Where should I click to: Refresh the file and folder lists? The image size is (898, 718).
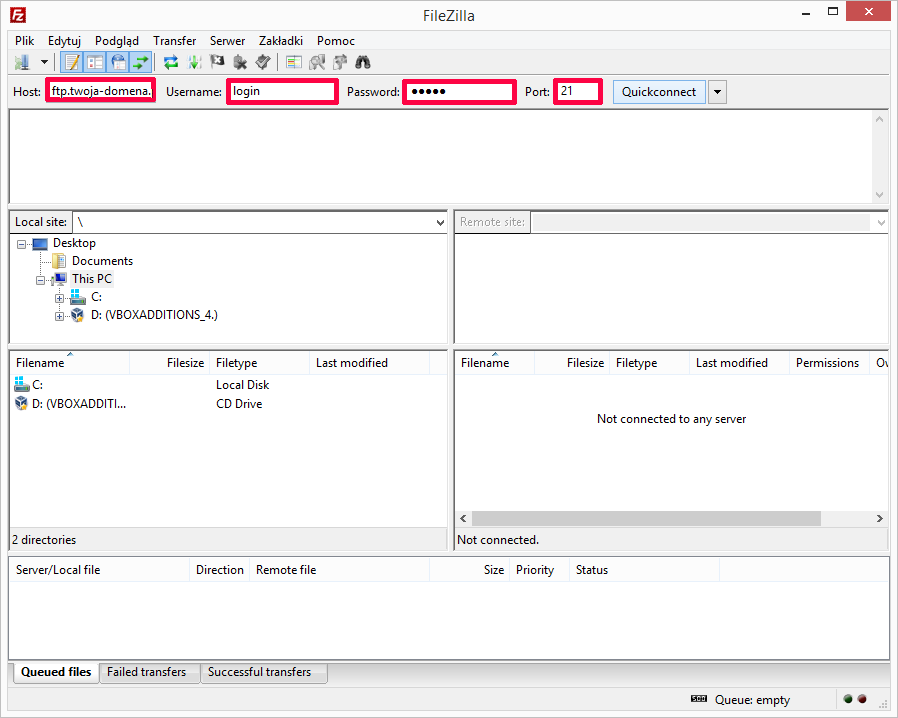coord(171,62)
